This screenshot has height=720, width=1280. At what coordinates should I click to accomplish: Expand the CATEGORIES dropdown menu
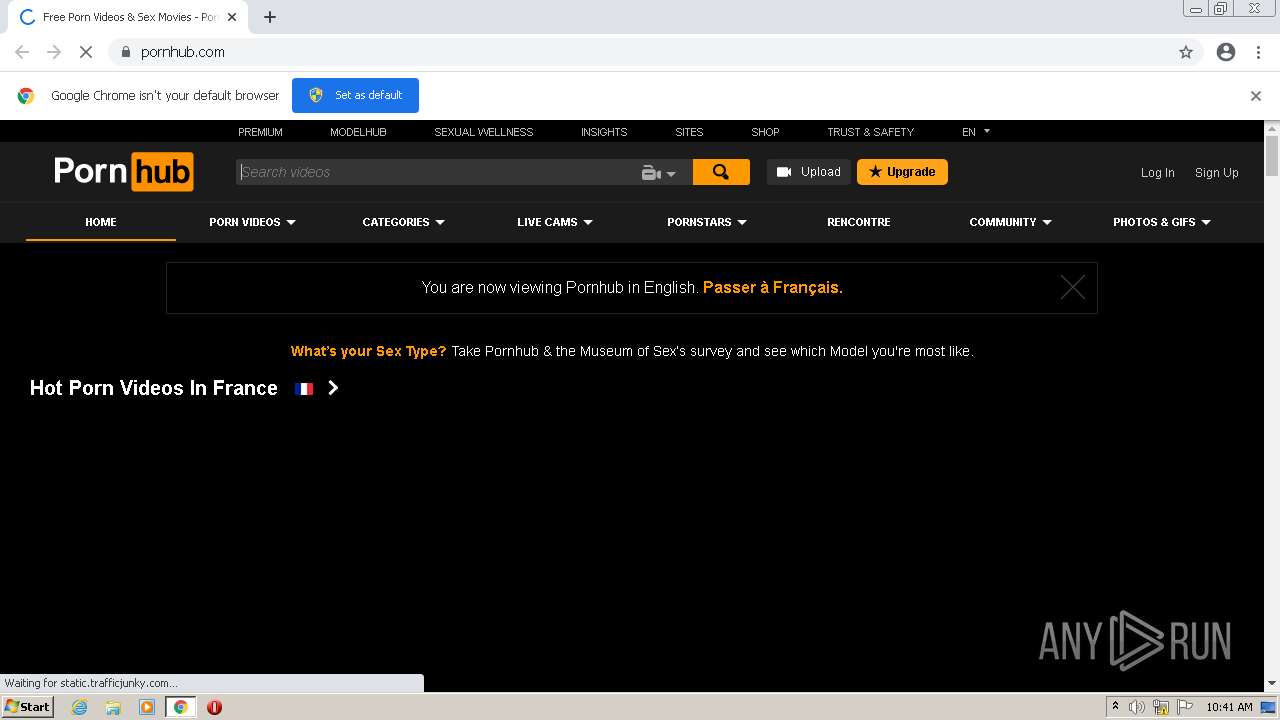(403, 222)
